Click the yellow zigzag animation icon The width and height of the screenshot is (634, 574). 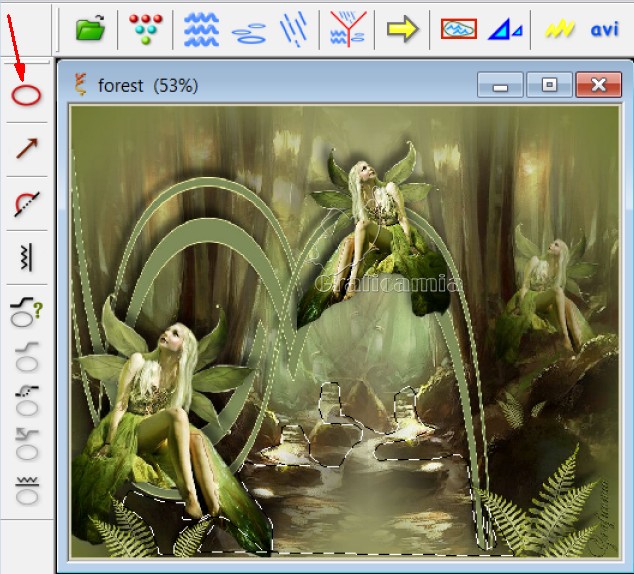point(560,29)
